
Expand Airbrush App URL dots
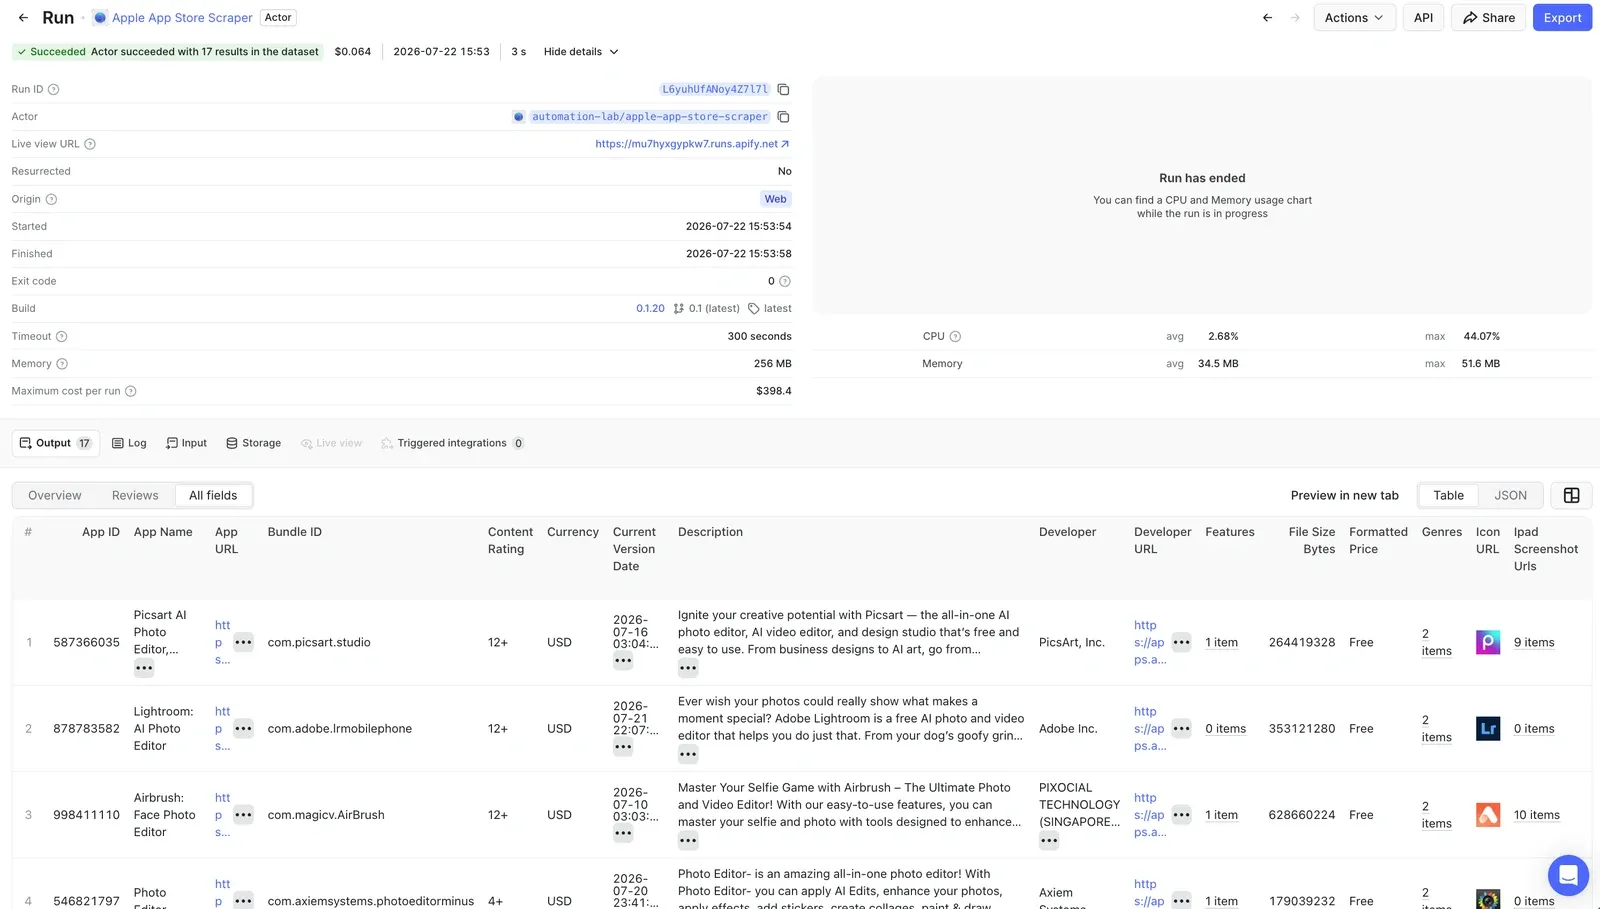coord(243,815)
